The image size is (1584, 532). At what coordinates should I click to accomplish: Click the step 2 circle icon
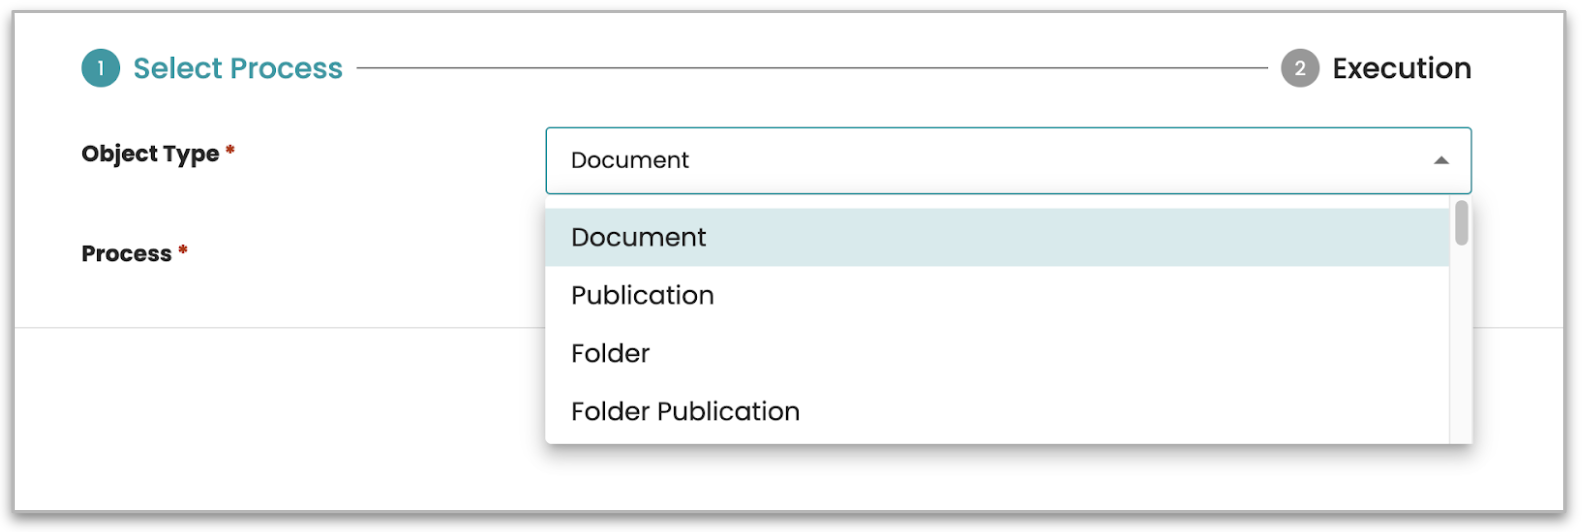tap(1299, 68)
